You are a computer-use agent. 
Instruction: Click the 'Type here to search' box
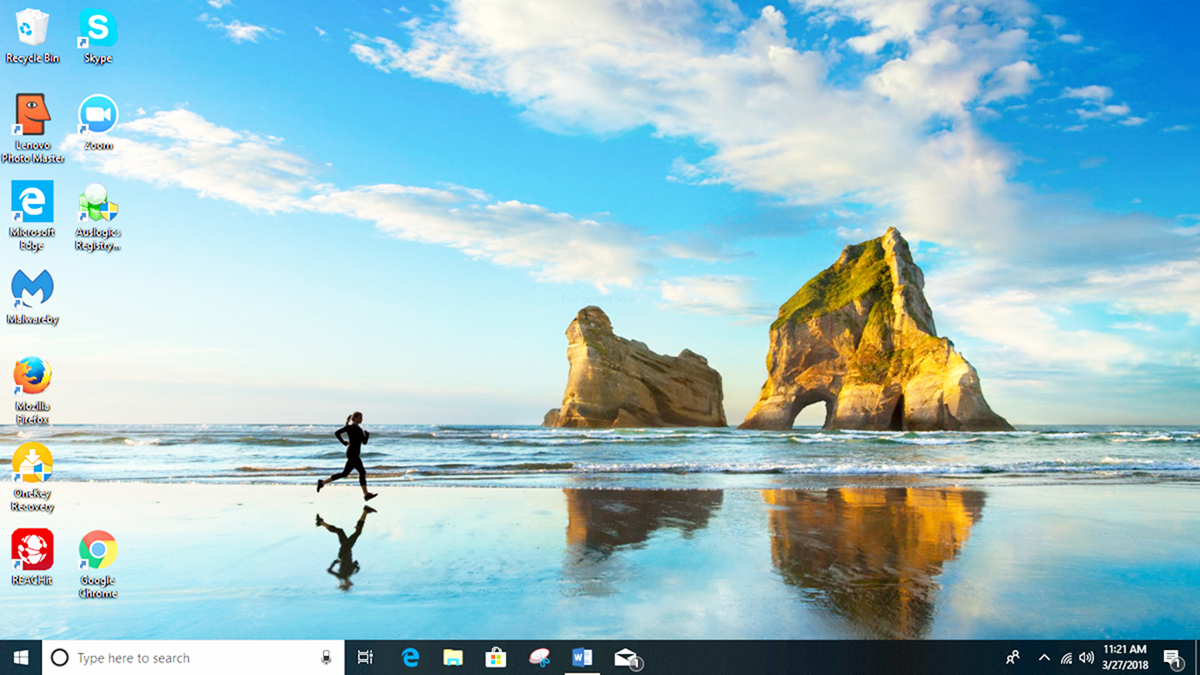click(x=193, y=657)
